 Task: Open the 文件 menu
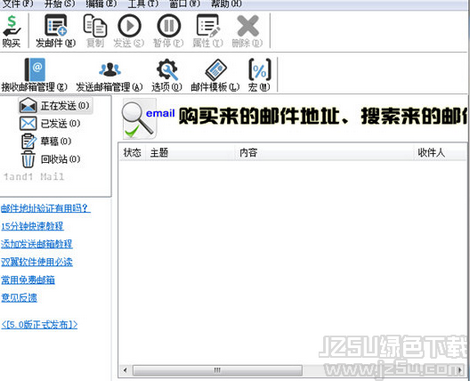(x=18, y=4)
